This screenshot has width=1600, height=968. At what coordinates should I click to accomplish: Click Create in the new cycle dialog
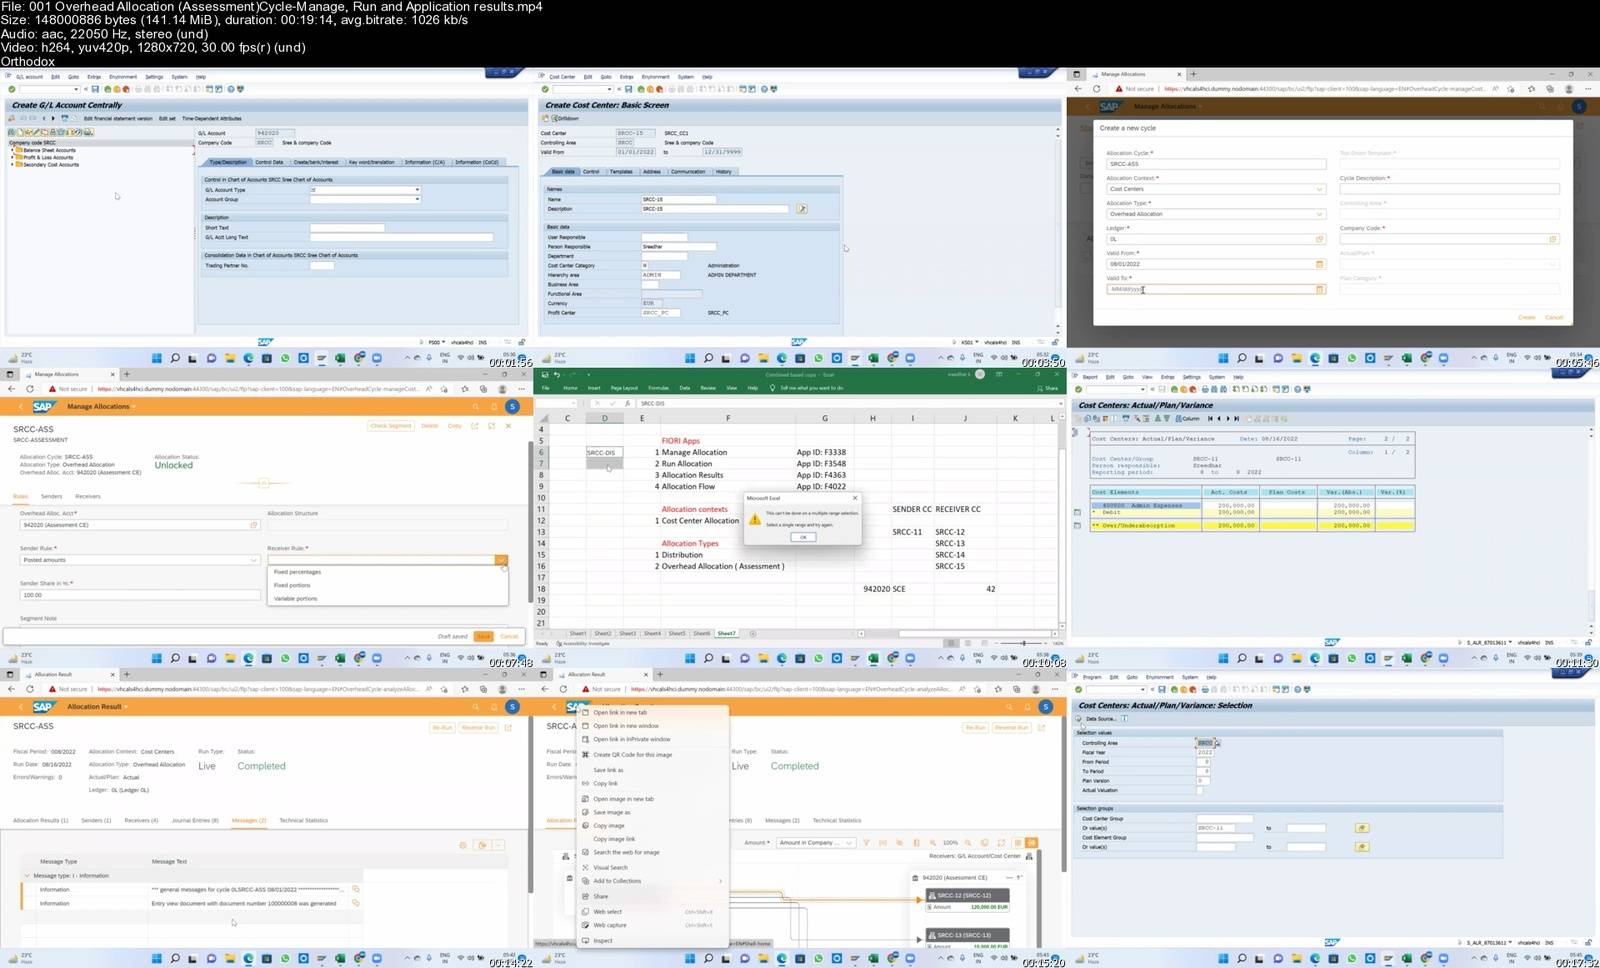[x=1526, y=317]
